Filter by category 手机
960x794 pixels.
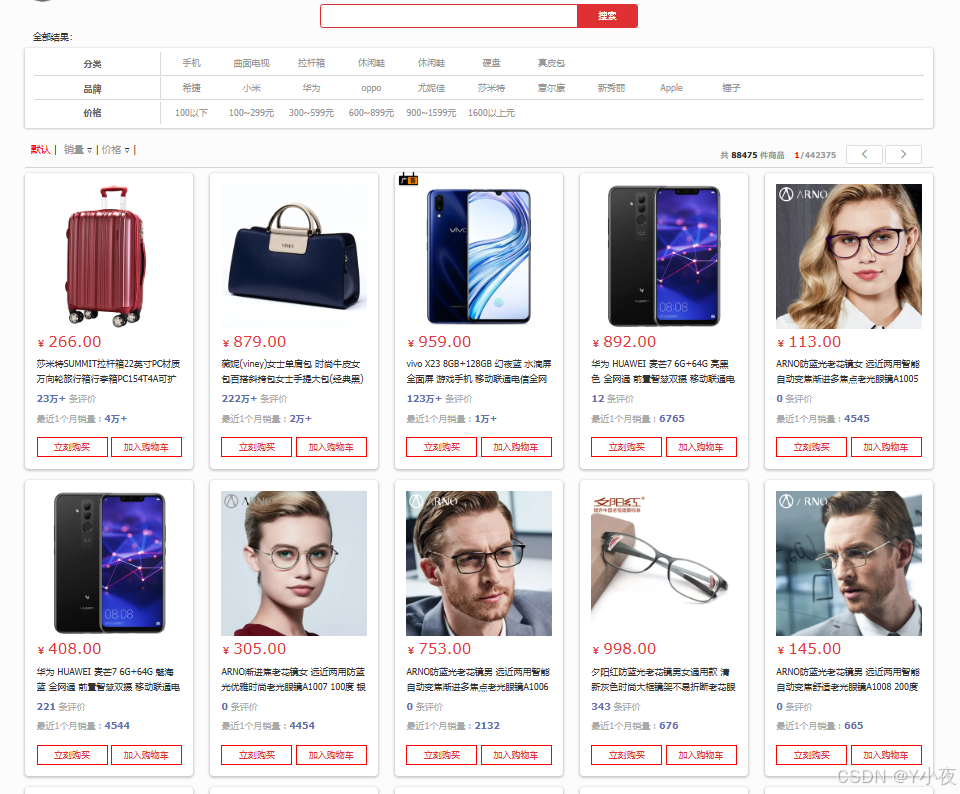(x=191, y=63)
